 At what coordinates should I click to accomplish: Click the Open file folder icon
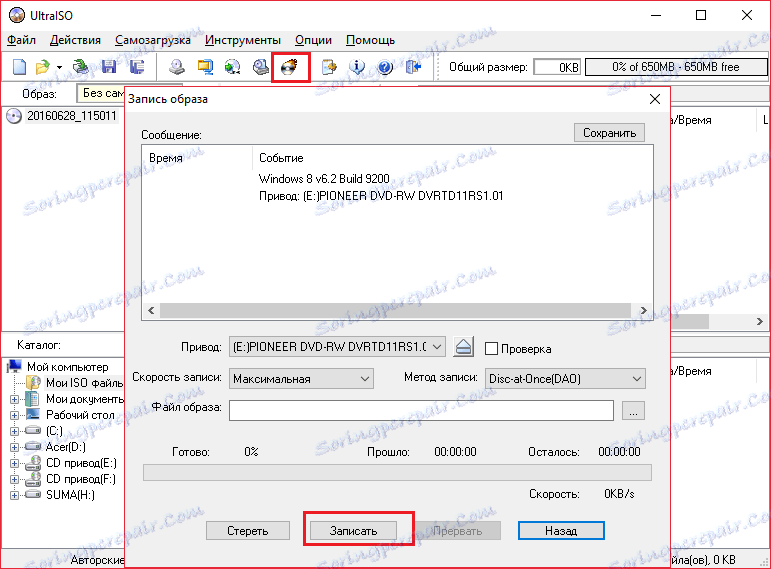click(43, 66)
